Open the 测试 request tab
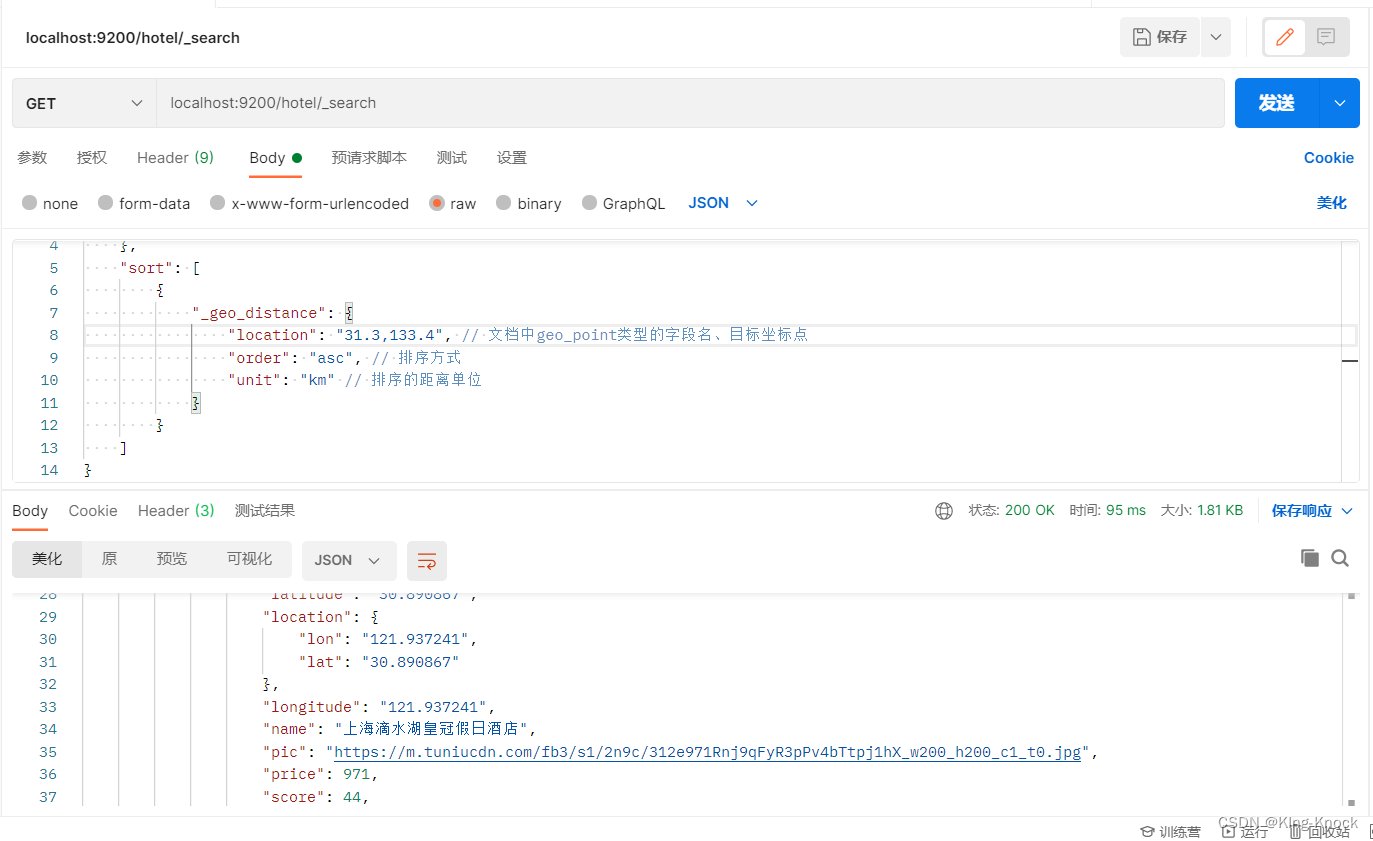This screenshot has height=841, width=1373. (x=452, y=158)
